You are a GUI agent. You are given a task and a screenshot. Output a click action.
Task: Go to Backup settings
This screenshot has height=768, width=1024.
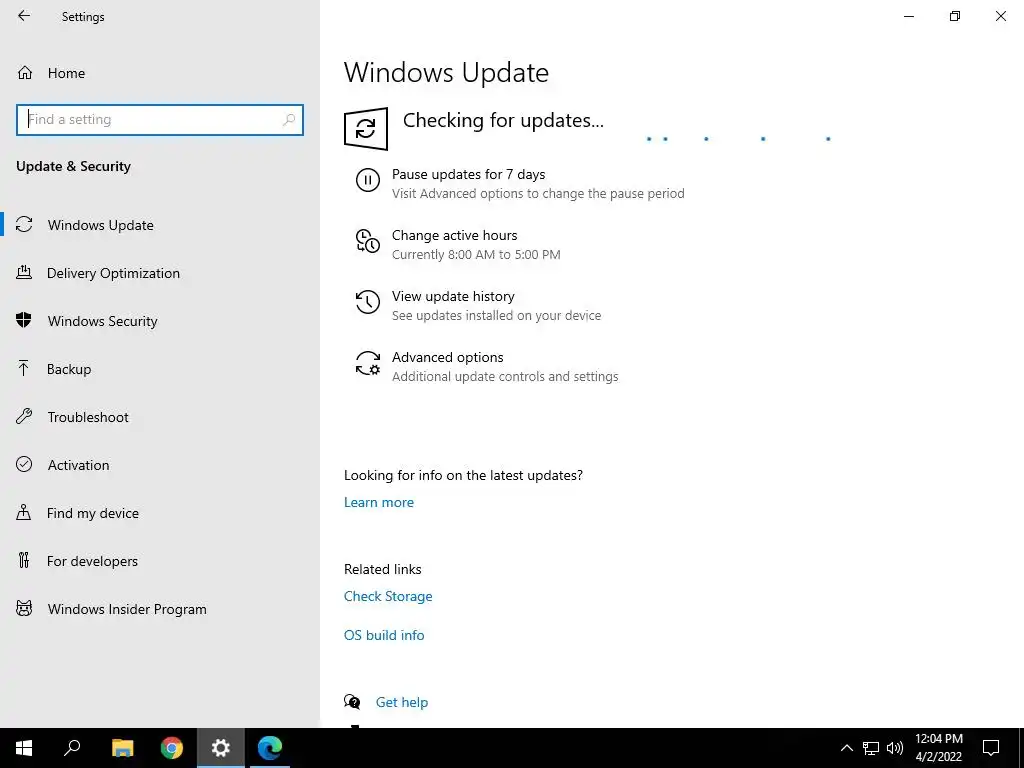click(x=160, y=369)
